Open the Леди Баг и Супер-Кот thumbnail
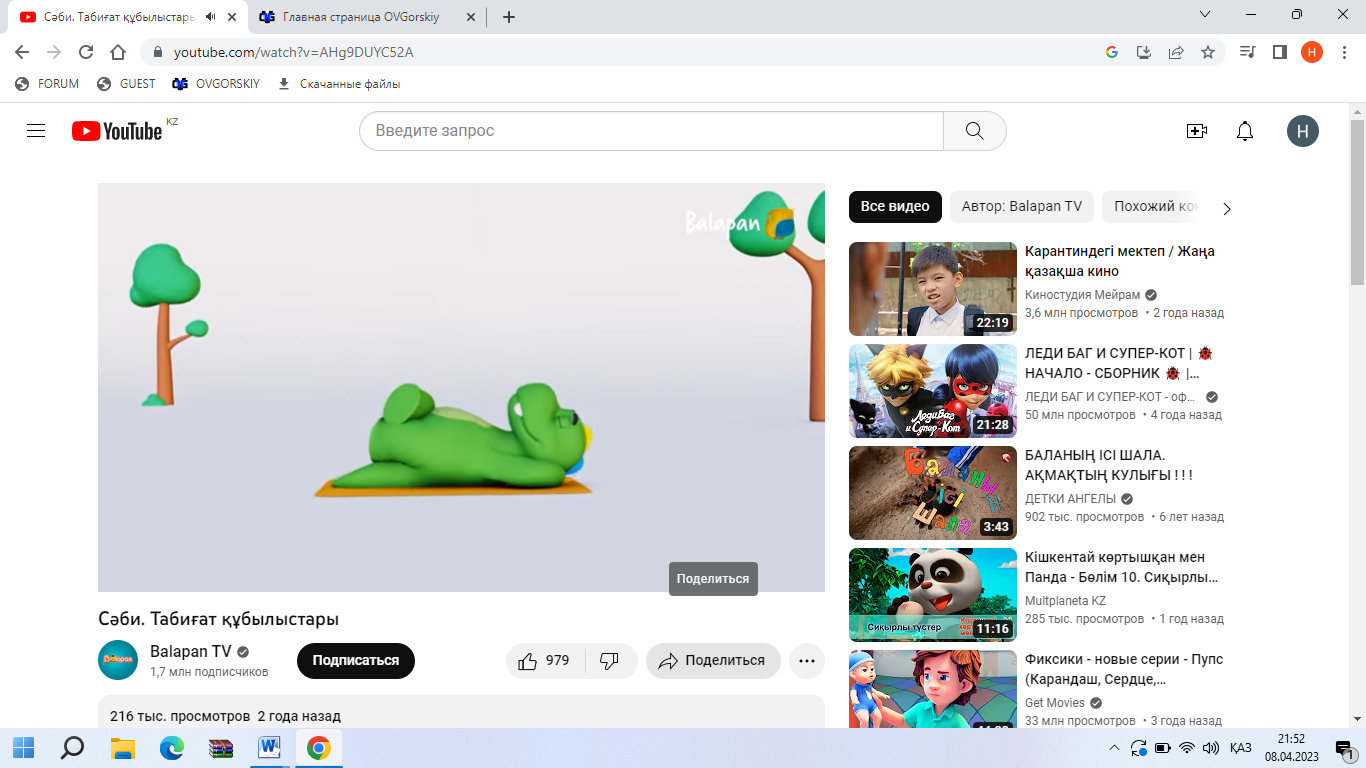Viewport: 1366px width, 768px height. coord(933,391)
